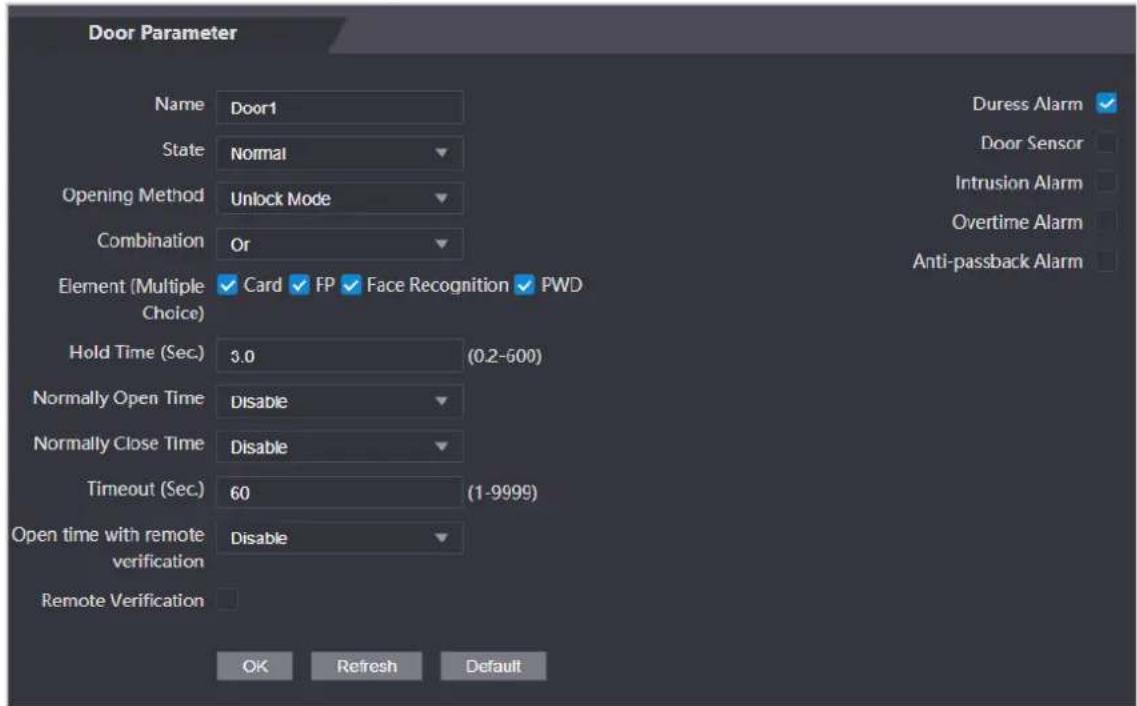This screenshot has width=1137, height=706.
Task: Click the Timeout field showing 60
Action: 339,492
